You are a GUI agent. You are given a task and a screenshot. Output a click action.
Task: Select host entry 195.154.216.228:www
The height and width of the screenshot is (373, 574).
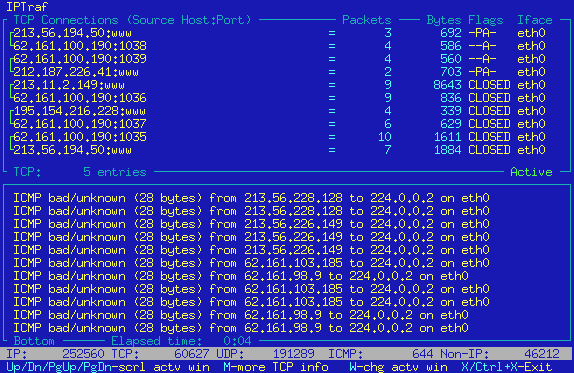(79, 111)
